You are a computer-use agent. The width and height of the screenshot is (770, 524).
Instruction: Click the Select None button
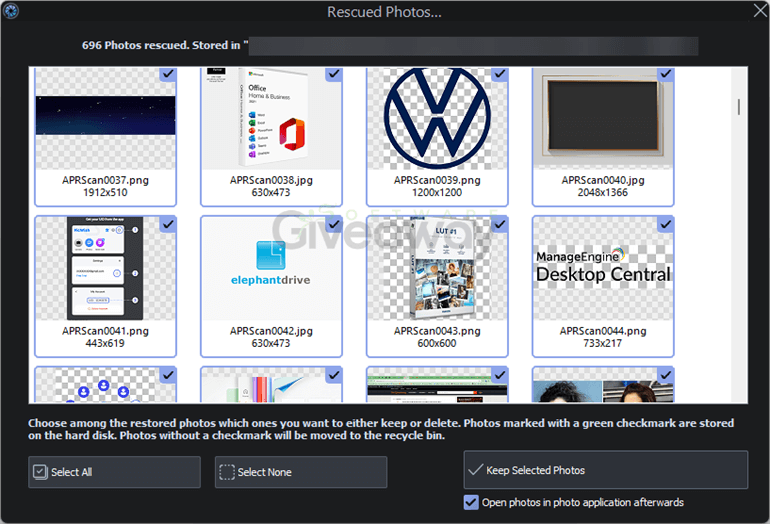301,472
